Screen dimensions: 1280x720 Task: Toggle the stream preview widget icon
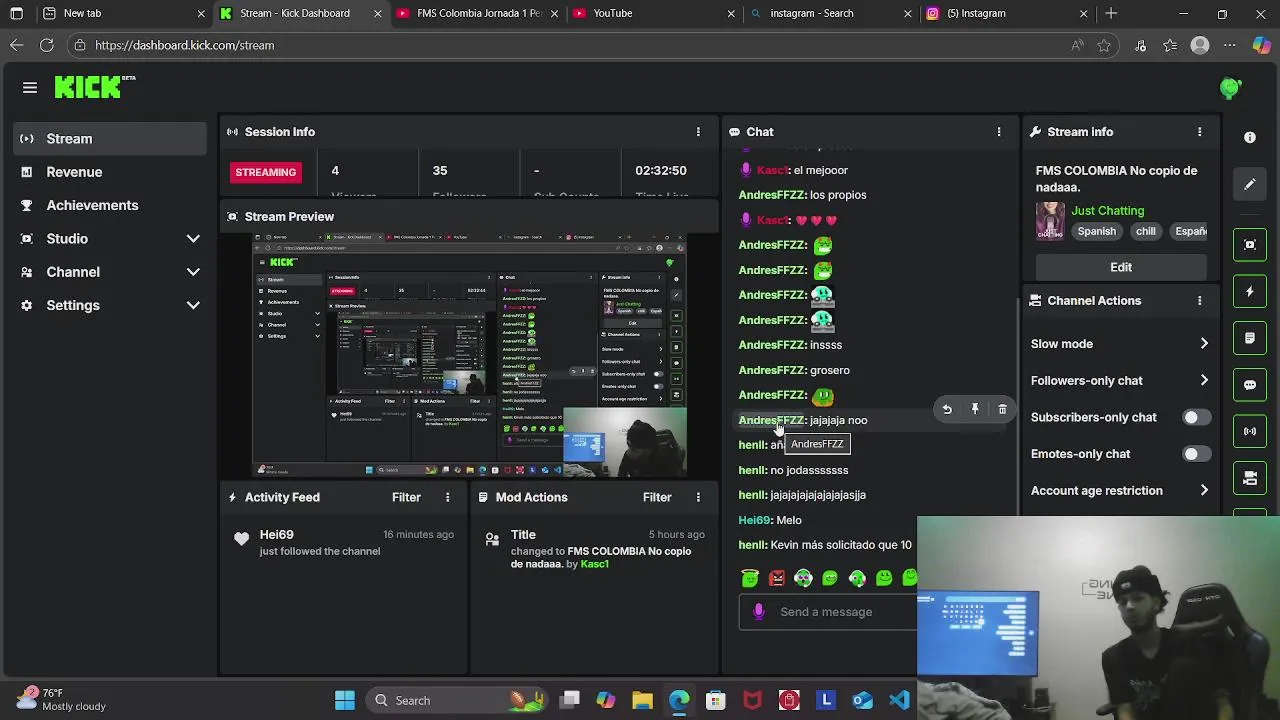[1250, 244]
